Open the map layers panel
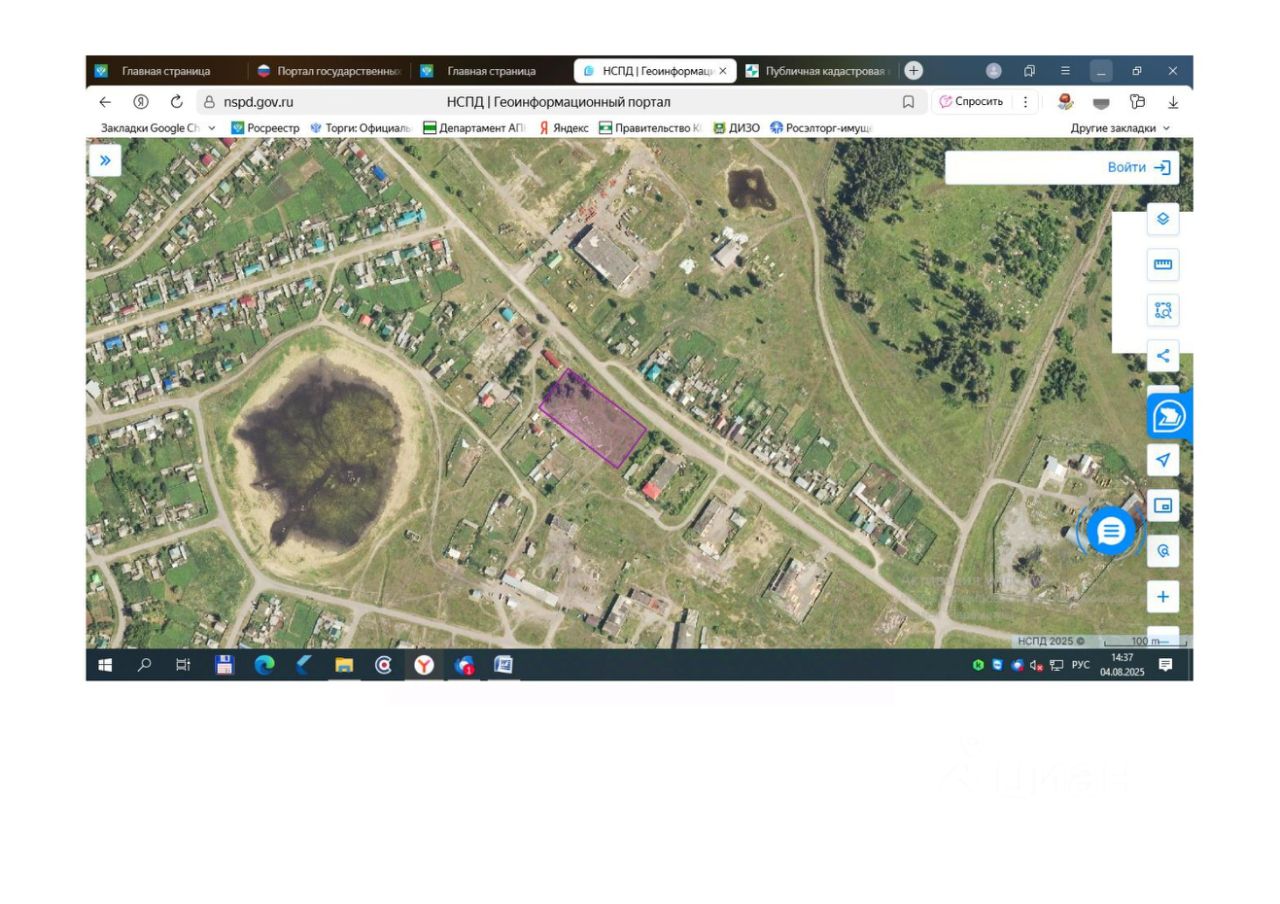Screen dimensions: 1280x904 click(1163, 219)
